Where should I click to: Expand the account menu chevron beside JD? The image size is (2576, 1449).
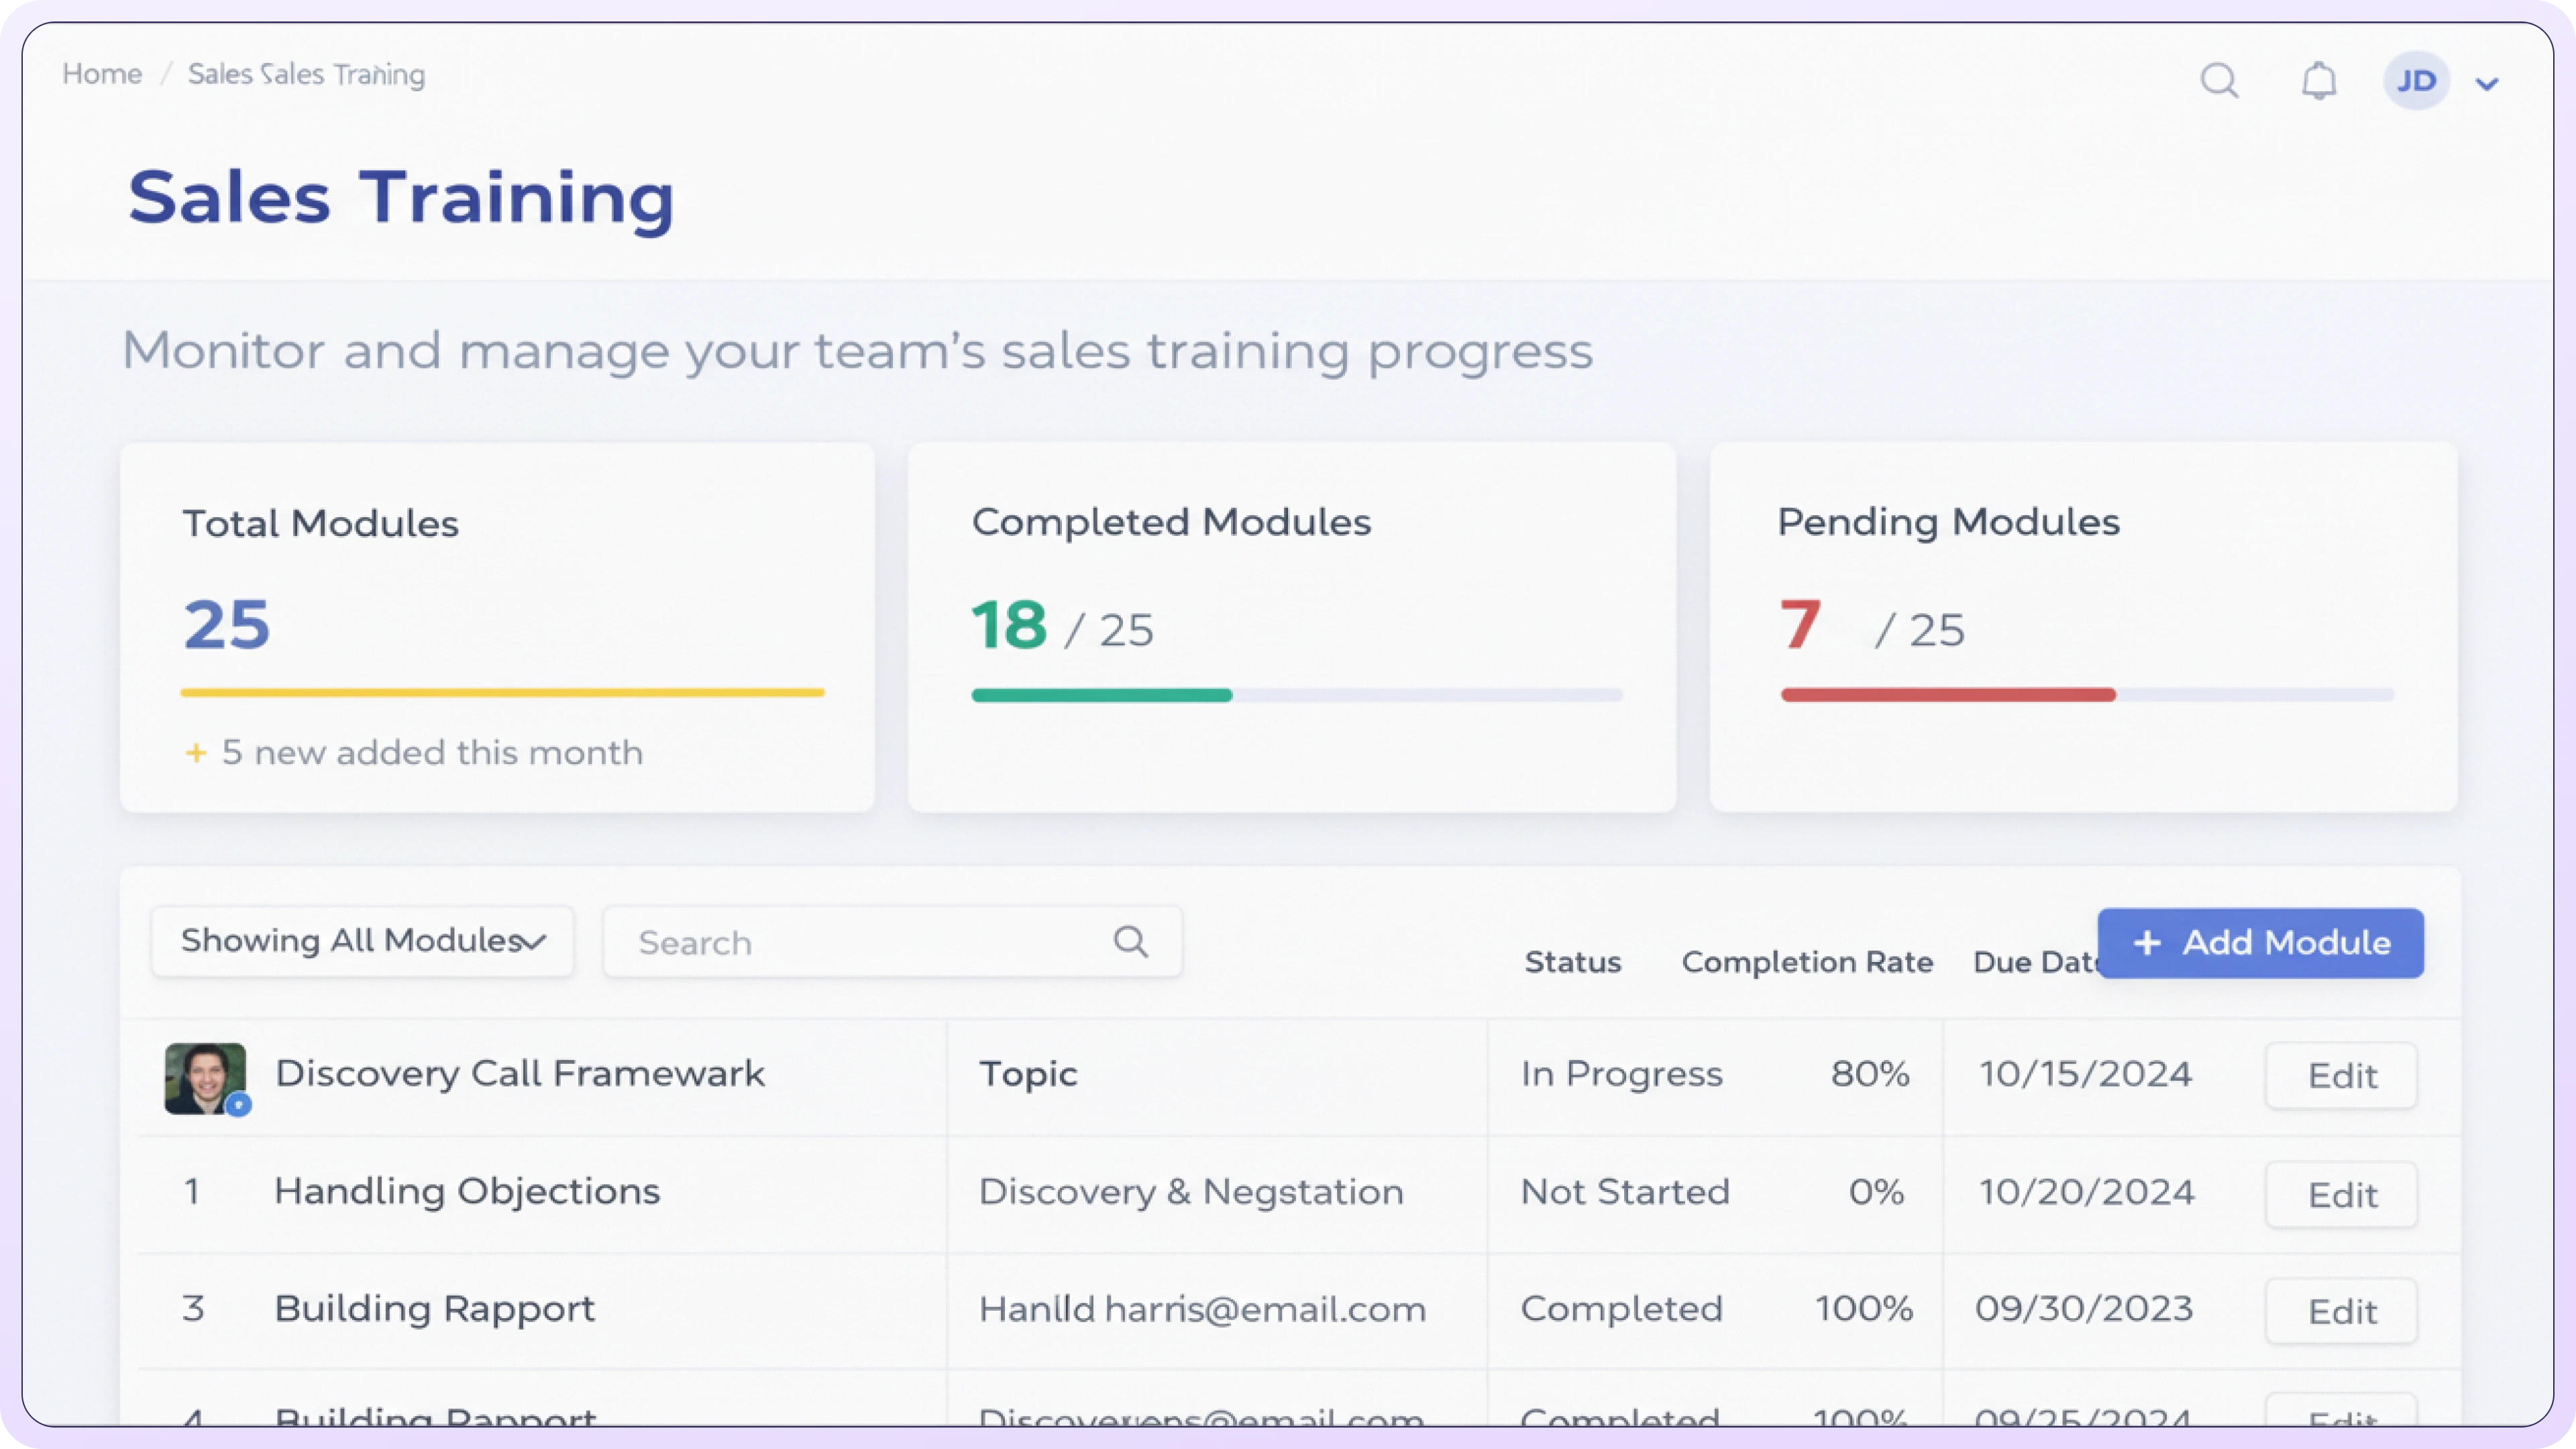point(2487,83)
